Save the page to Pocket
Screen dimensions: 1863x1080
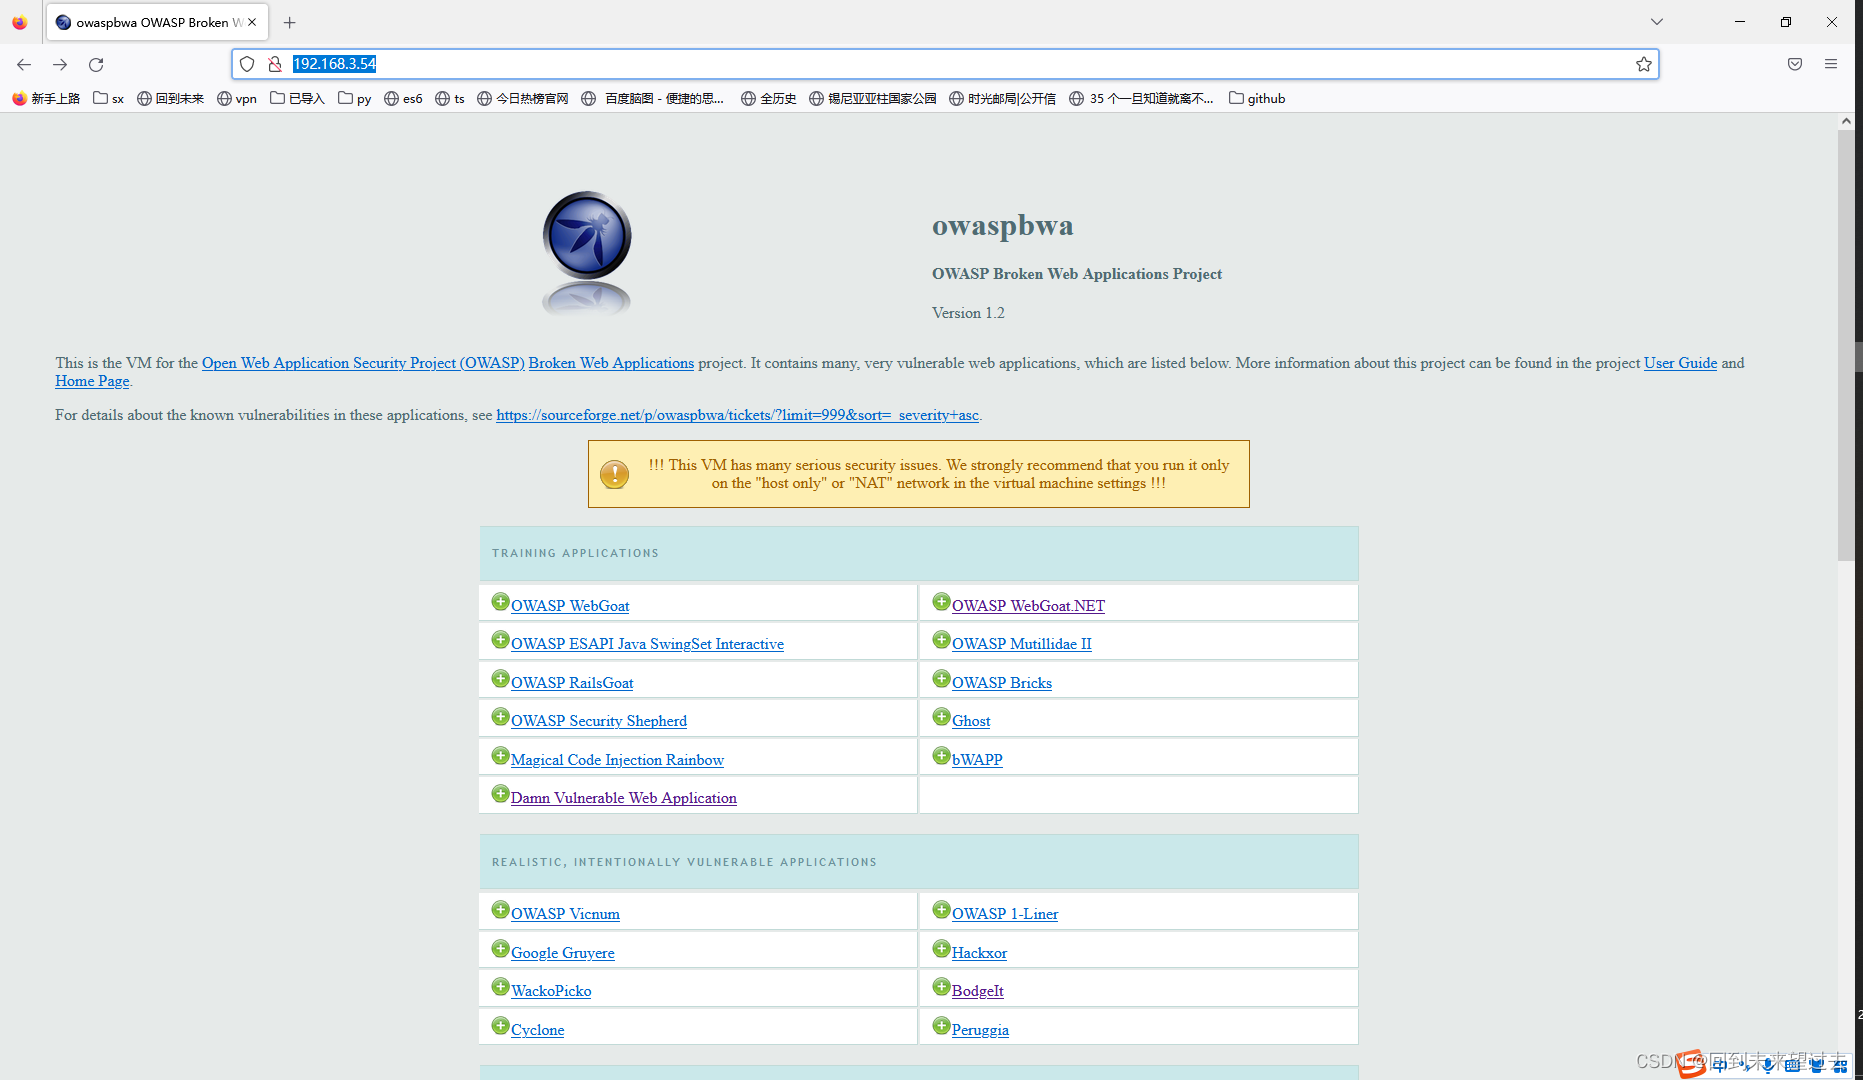click(1794, 63)
